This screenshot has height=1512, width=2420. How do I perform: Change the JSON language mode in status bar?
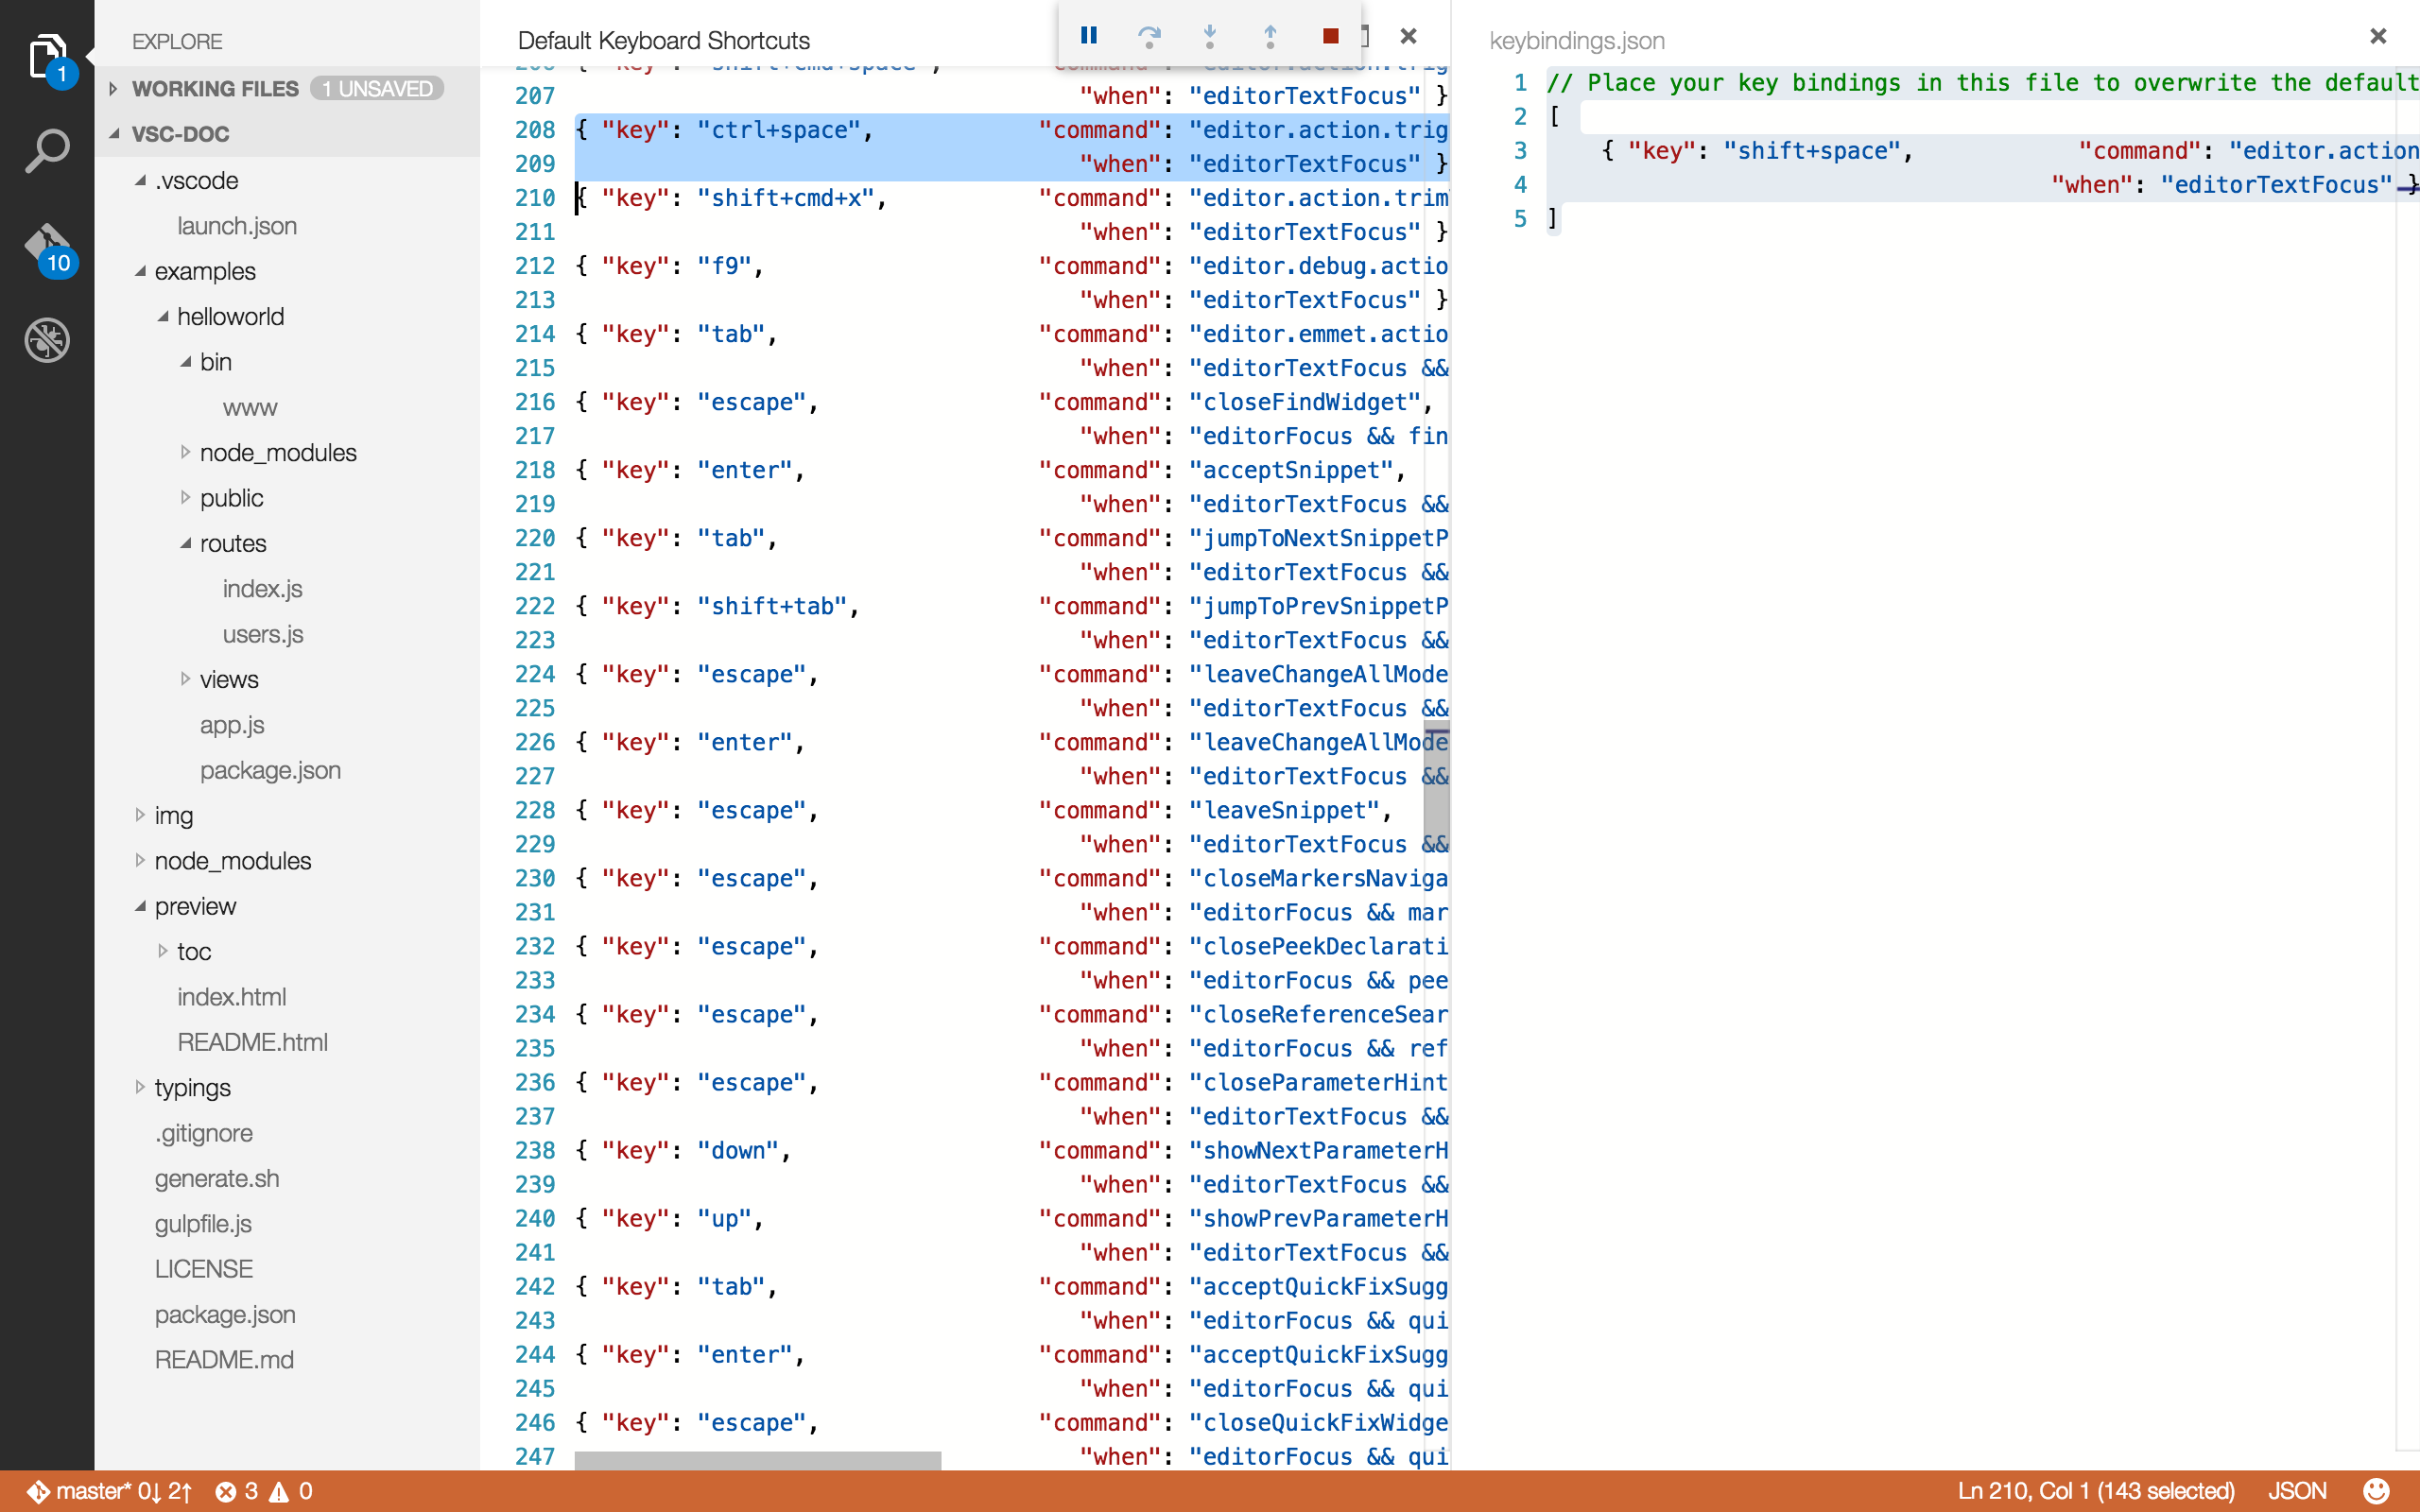click(2296, 1491)
